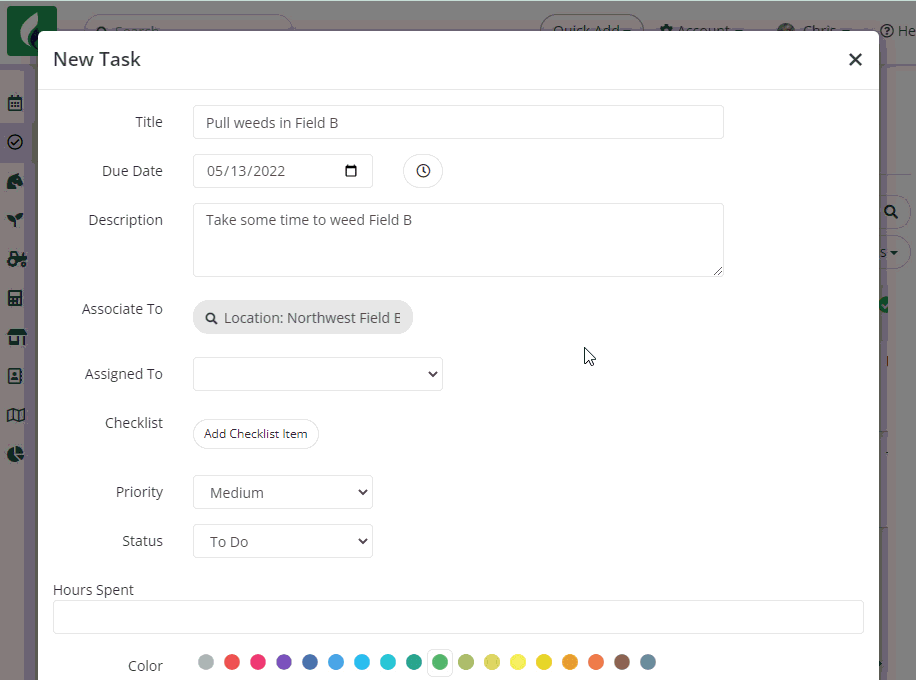Open the date picker calendar icon

[x=351, y=171]
